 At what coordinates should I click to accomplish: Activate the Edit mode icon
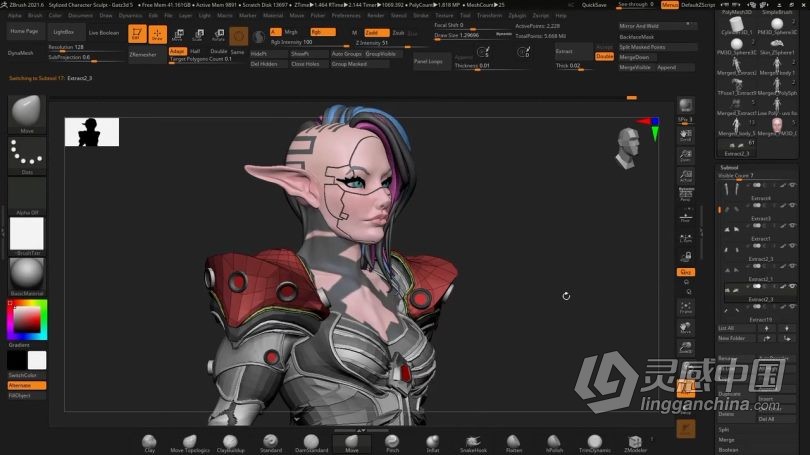[137, 34]
